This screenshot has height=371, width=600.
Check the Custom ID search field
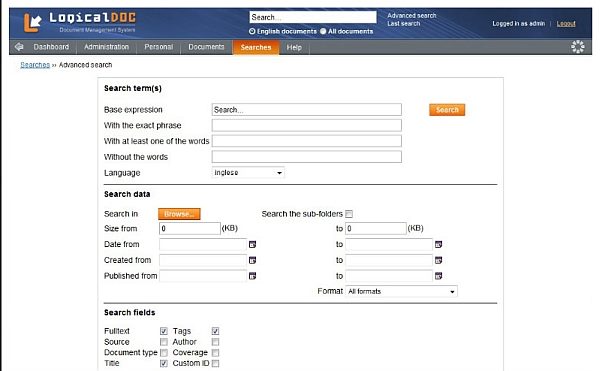tap(215, 363)
